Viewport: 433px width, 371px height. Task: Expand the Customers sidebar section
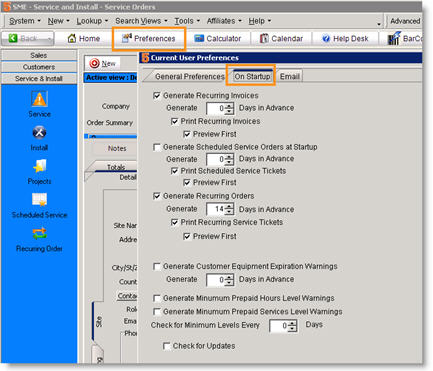(x=39, y=67)
